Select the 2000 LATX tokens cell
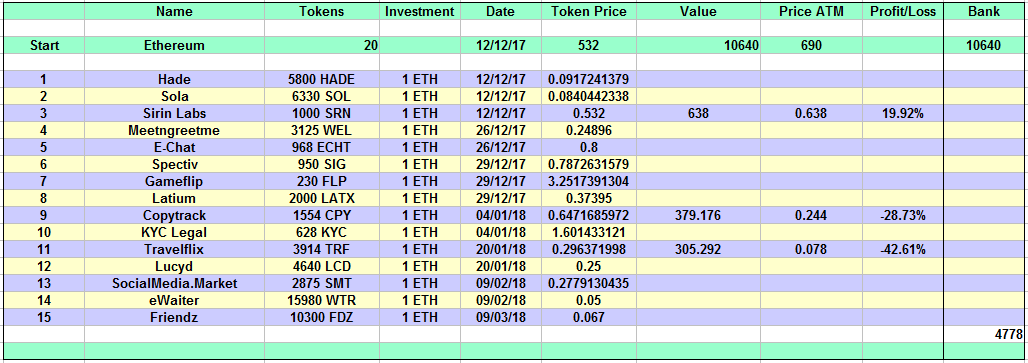This screenshot has height=363, width=1028. 322,198
